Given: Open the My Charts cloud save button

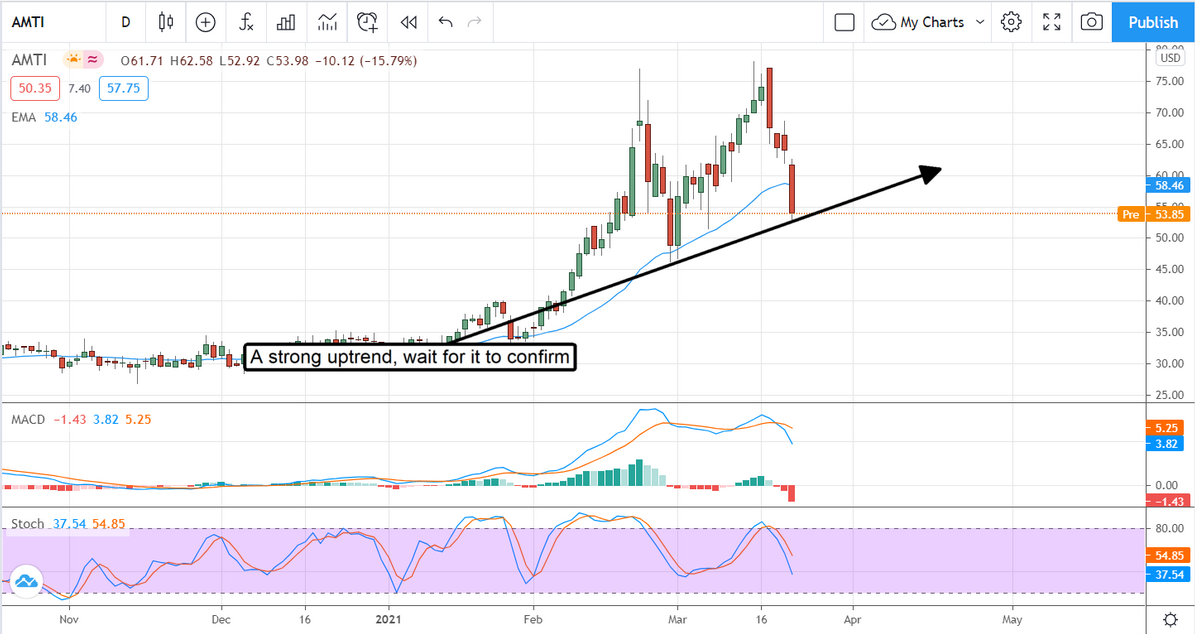Looking at the screenshot, I should tap(918, 22).
